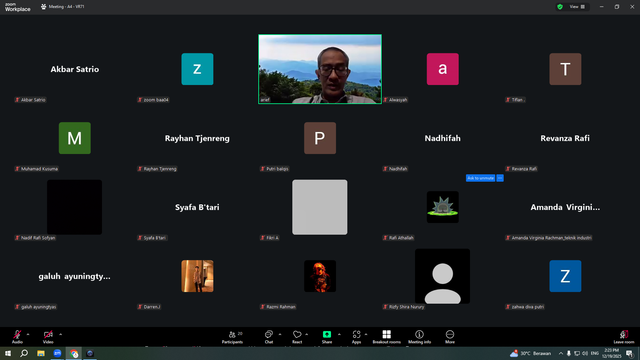Open the Chat panel
Viewport: 640px width, 360px height.
point(269,337)
